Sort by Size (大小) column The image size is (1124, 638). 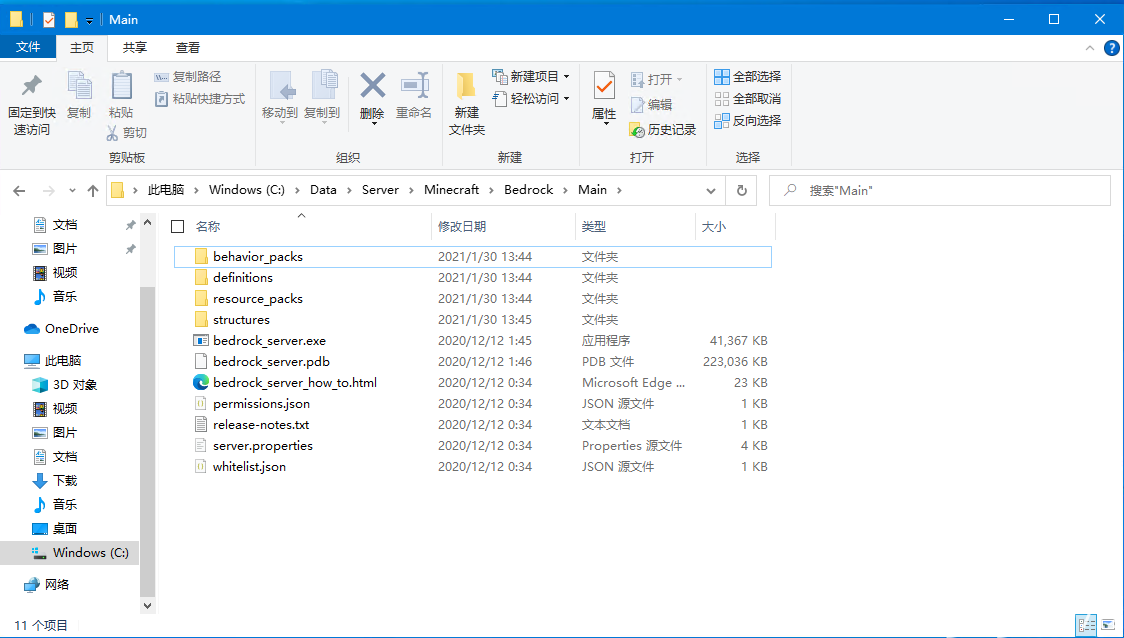(713, 227)
